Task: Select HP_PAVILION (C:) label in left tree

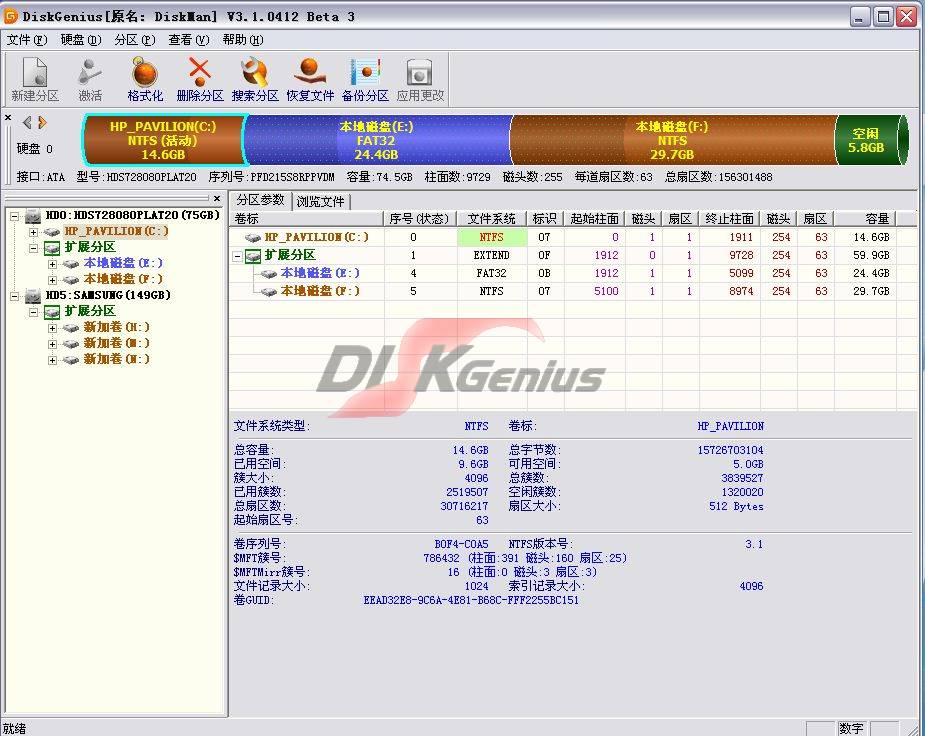Action: pos(116,232)
